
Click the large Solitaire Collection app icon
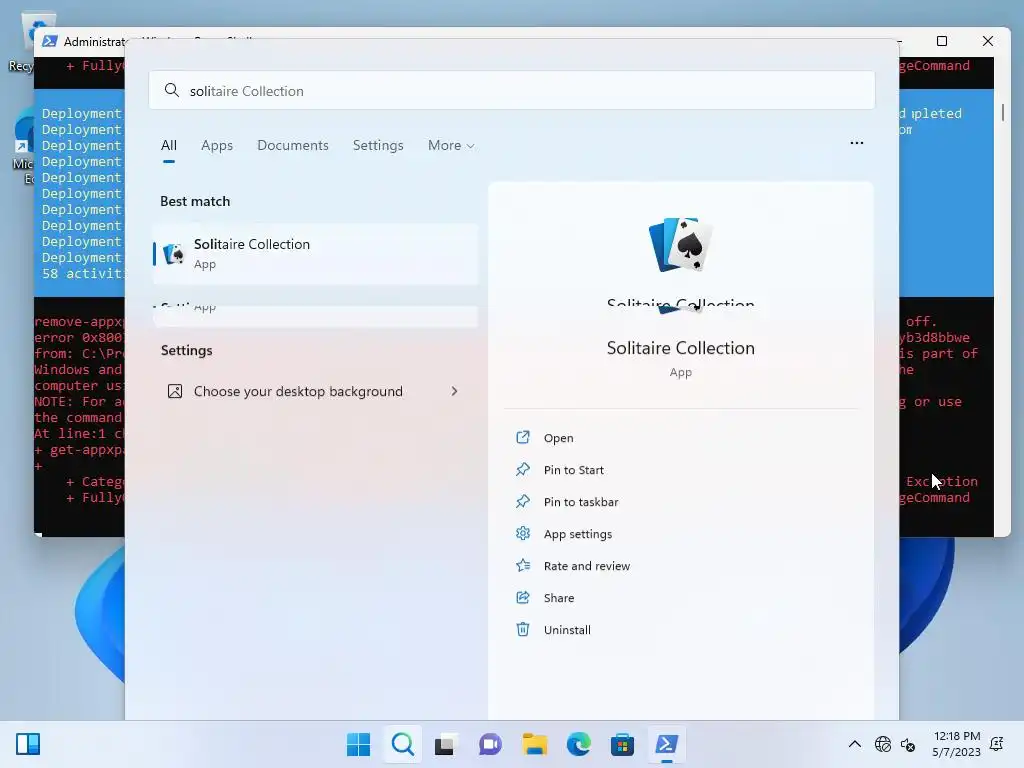click(x=680, y=245)
